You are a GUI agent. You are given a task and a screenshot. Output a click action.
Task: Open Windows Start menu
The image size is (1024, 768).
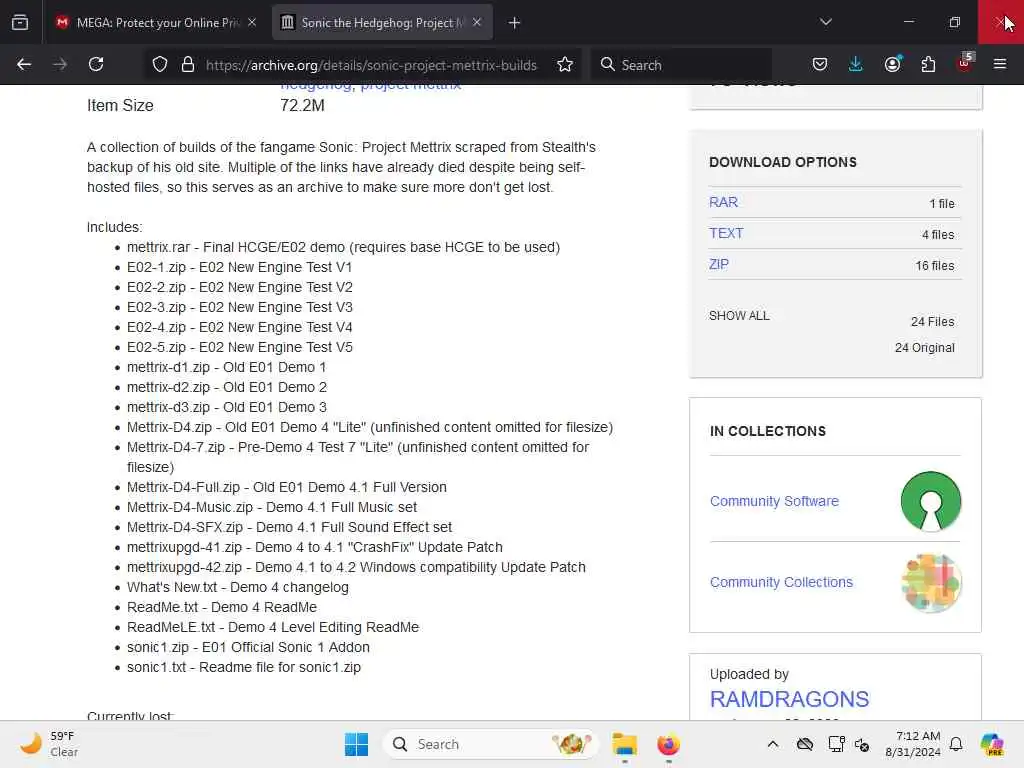click(x=357, y=744)
